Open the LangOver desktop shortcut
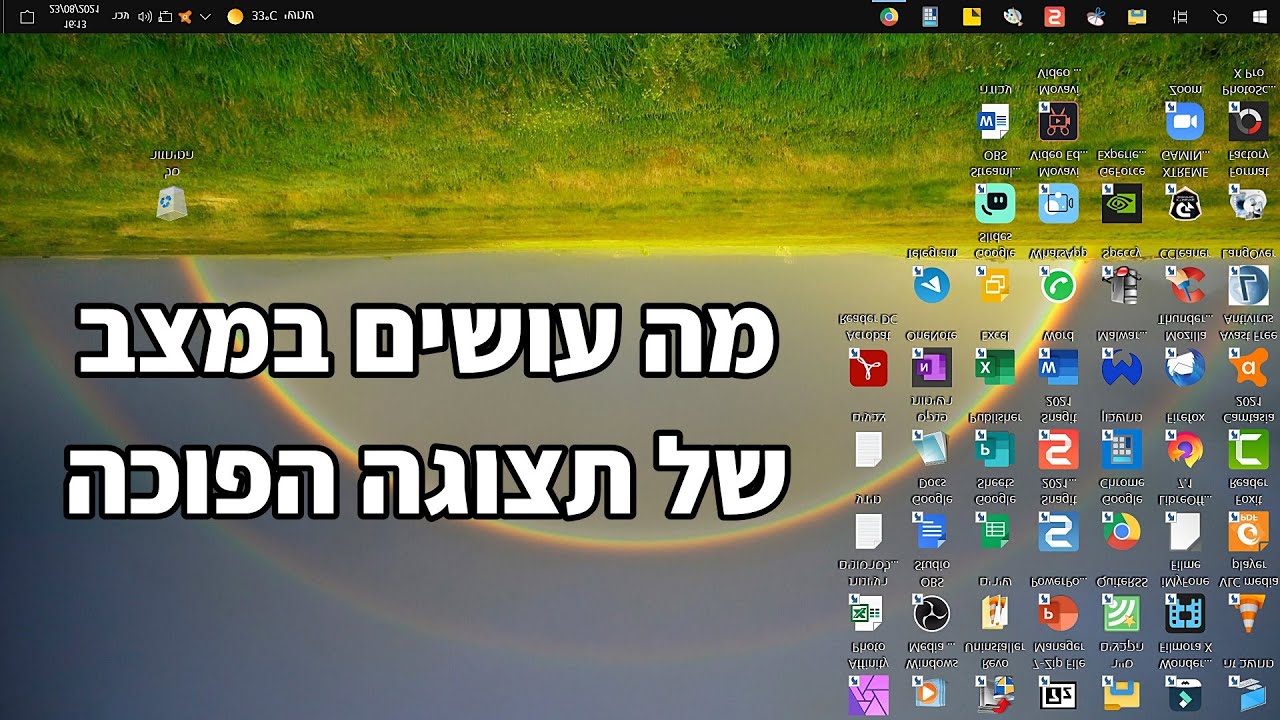Screen dimensions: 1280x720 [x=1247, y=286]
